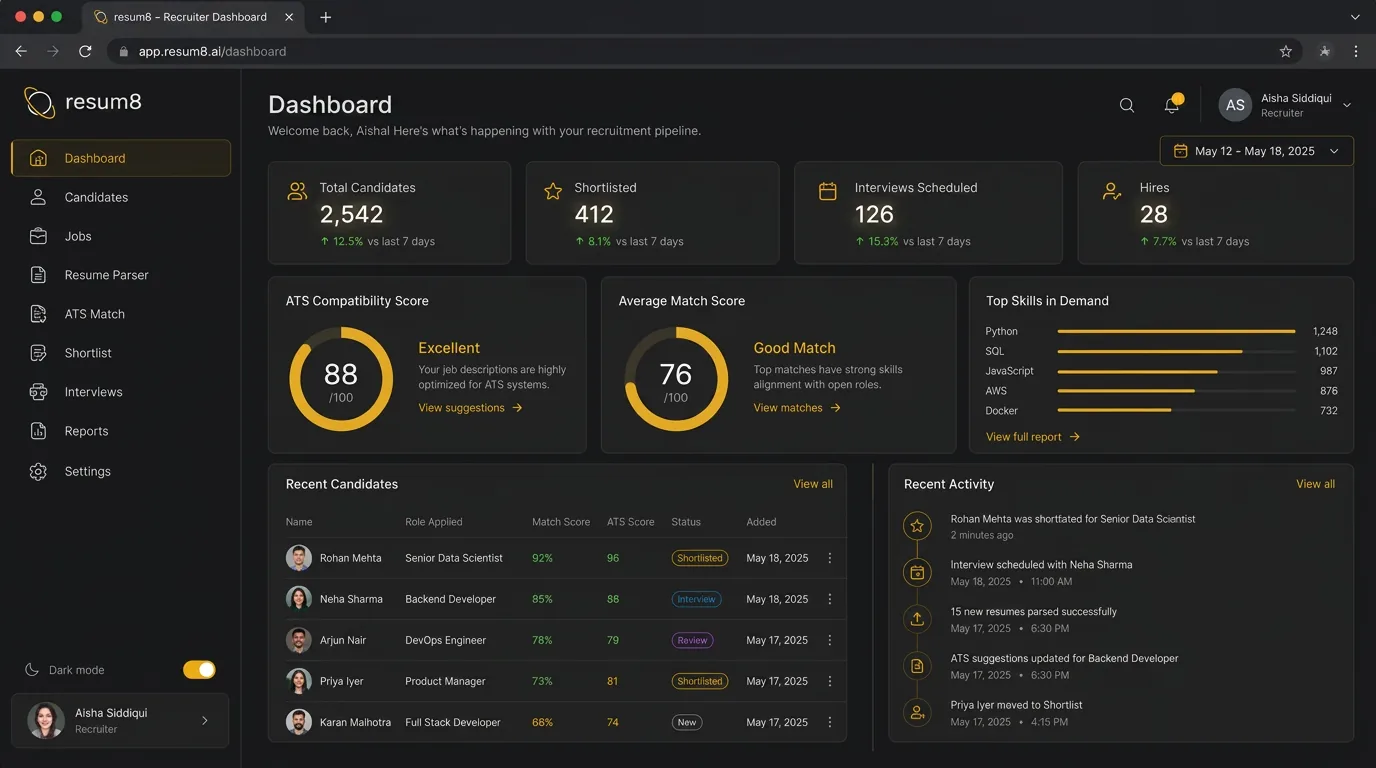Bookmark this page with the star icon
This screenshot has height=768, width=1376.
point(1286,51)
